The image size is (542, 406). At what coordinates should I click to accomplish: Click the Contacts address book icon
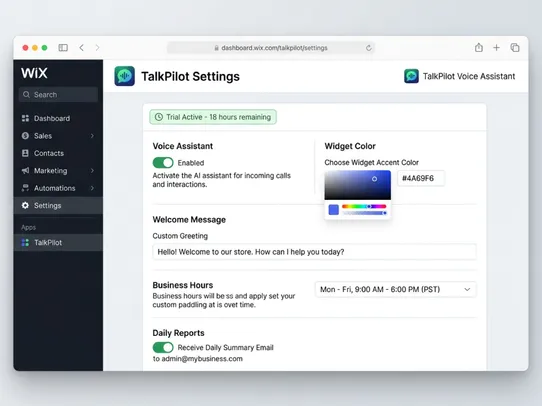click(25, 153)
